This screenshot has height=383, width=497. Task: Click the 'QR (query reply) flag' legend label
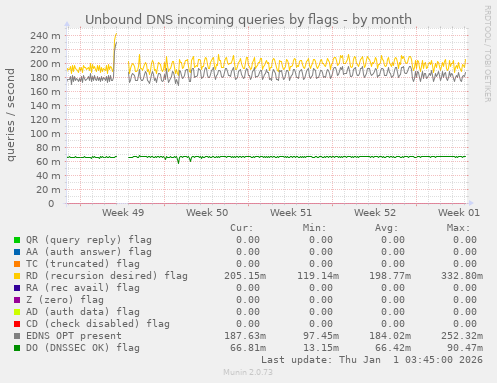[89, 240]
